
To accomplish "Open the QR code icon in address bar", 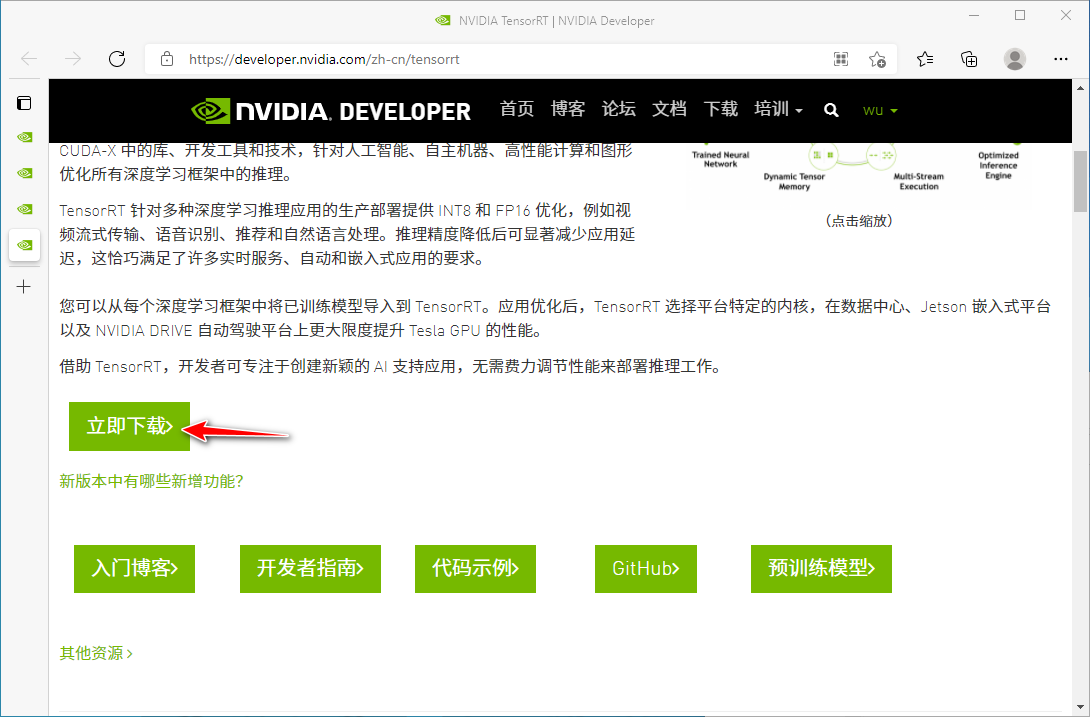I will 841,59.
